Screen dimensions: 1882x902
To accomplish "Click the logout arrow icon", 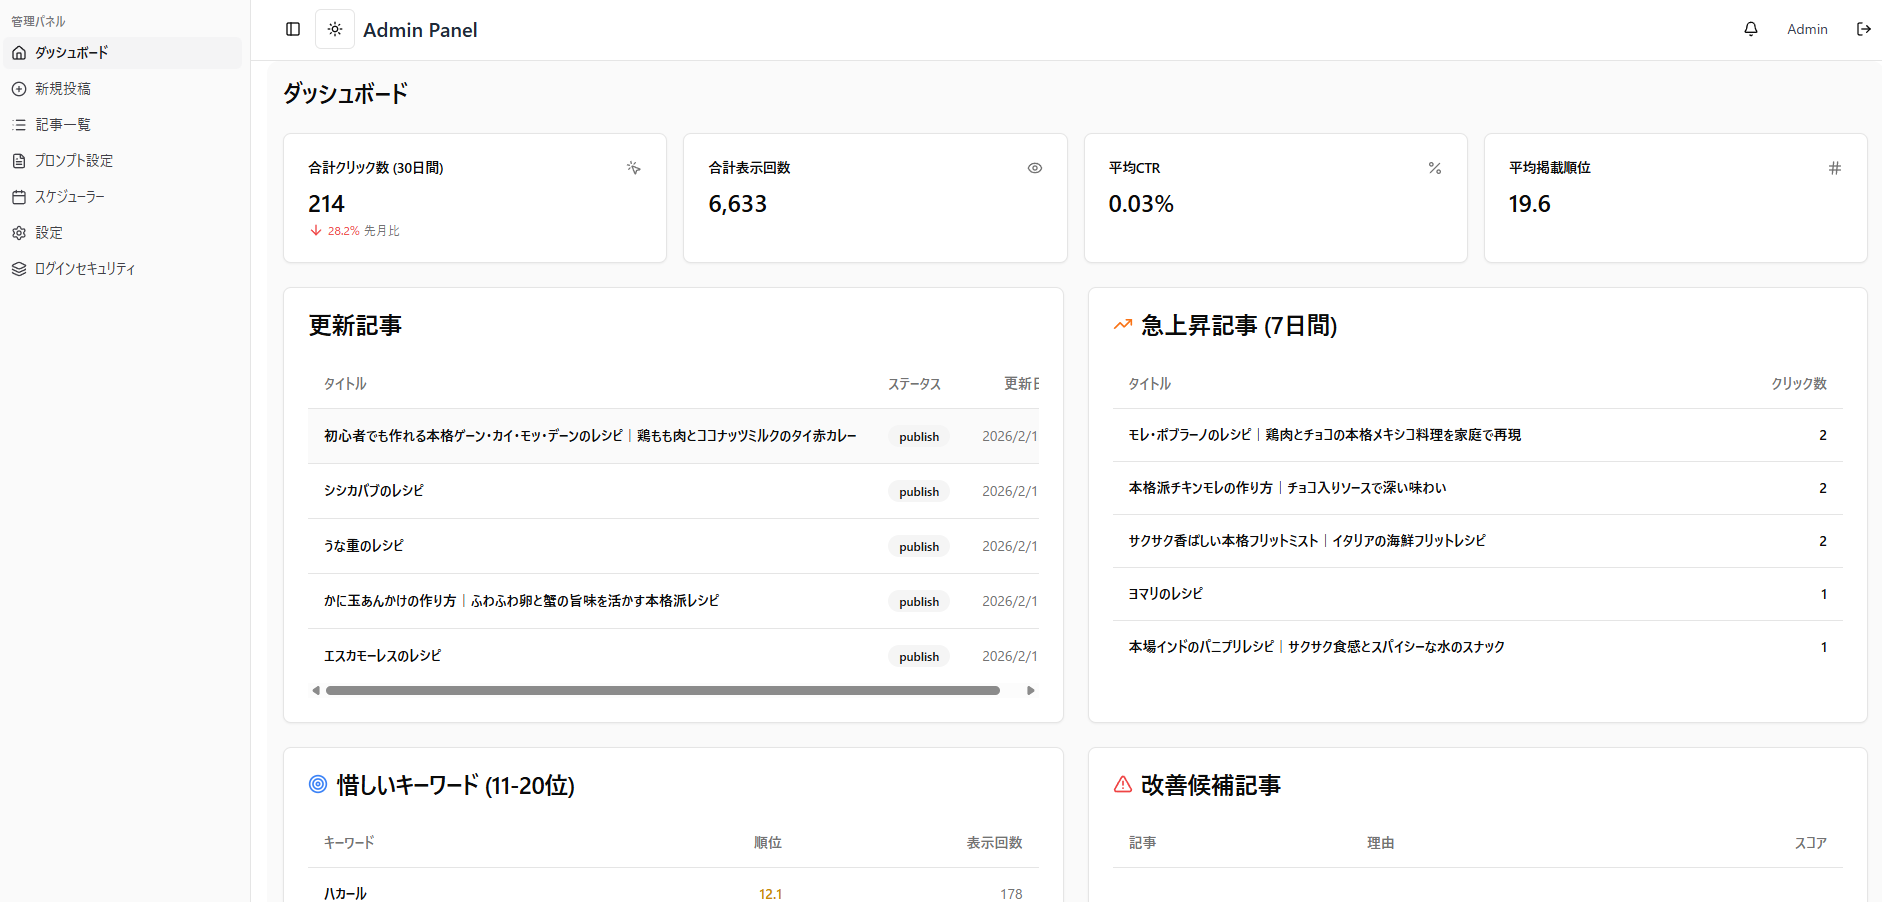I will (1863, 29).
